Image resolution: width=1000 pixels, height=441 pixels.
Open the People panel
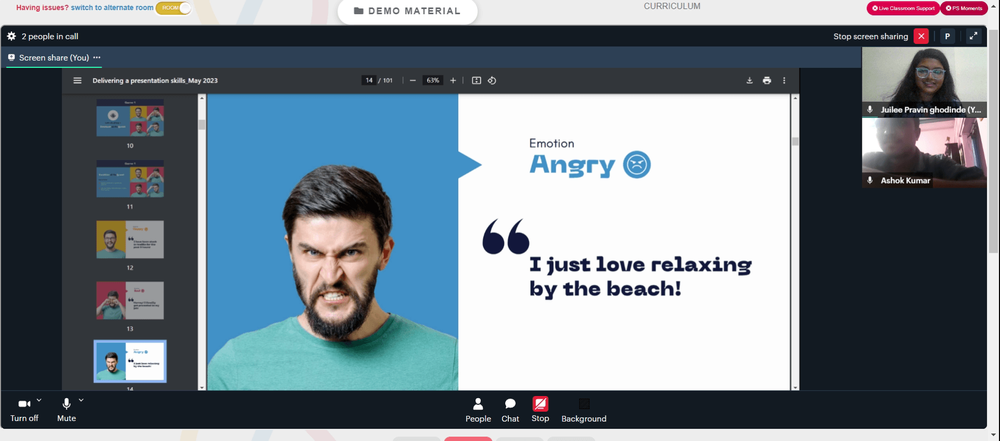[478, 410]
